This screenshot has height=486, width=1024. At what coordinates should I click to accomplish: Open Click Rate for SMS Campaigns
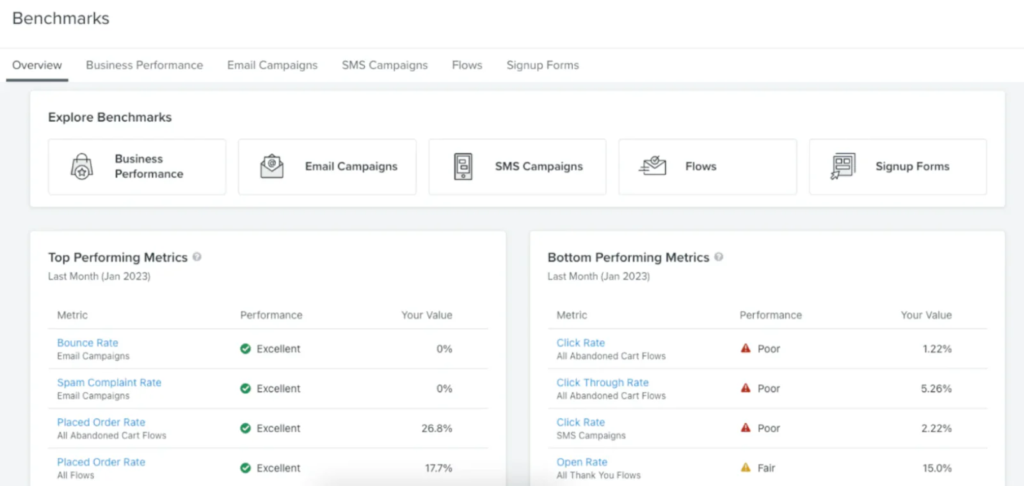tap(581, 423)
